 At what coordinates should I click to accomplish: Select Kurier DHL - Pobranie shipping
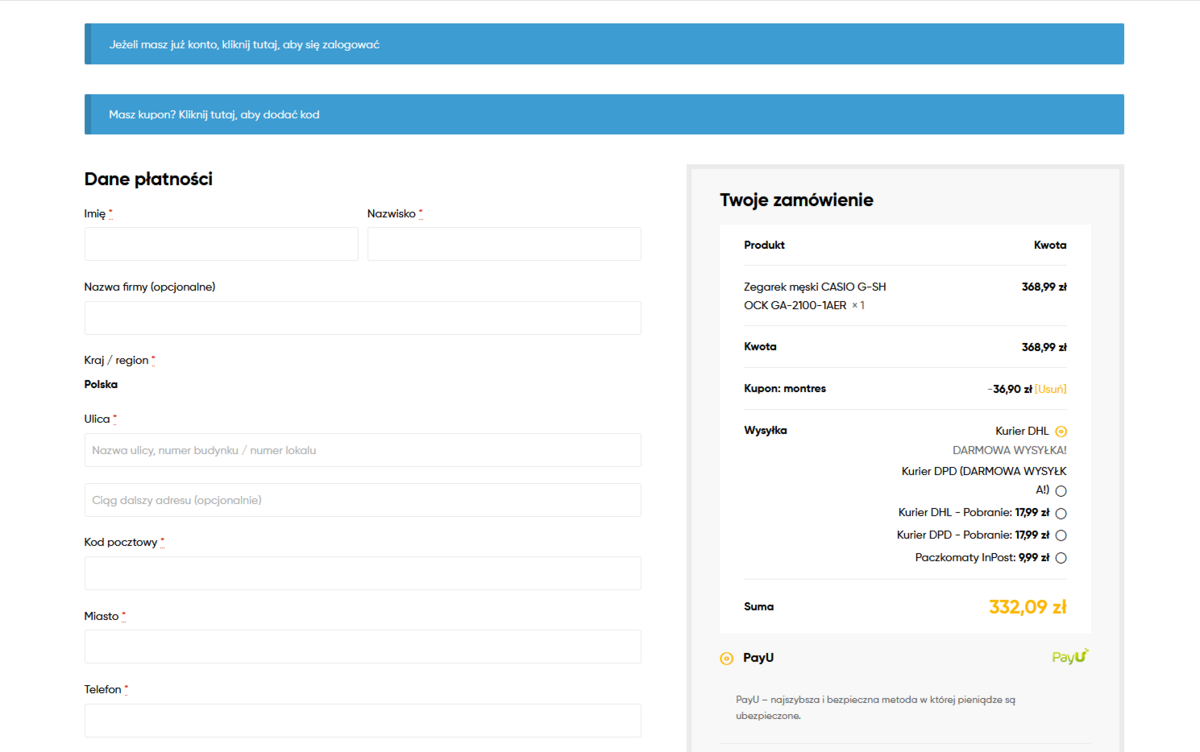(x=1061, y=514)
